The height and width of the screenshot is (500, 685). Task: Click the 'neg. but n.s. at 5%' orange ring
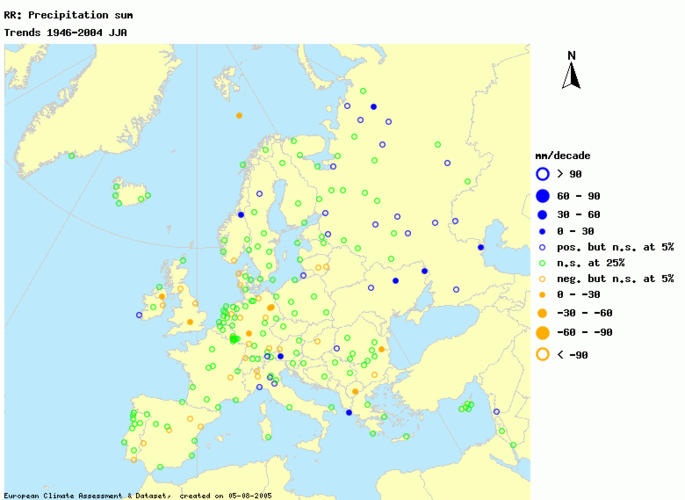pyautogui.click(x=541, y=278)
